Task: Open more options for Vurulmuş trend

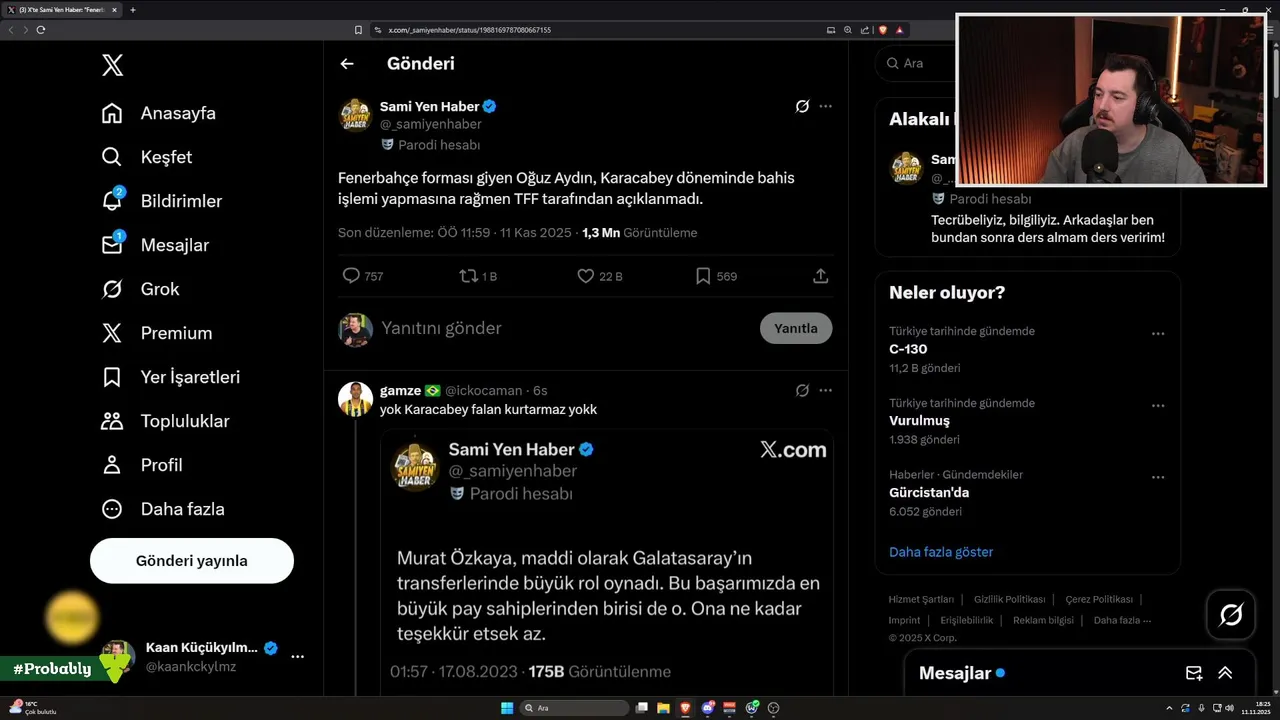Action: click(1158, 406)
